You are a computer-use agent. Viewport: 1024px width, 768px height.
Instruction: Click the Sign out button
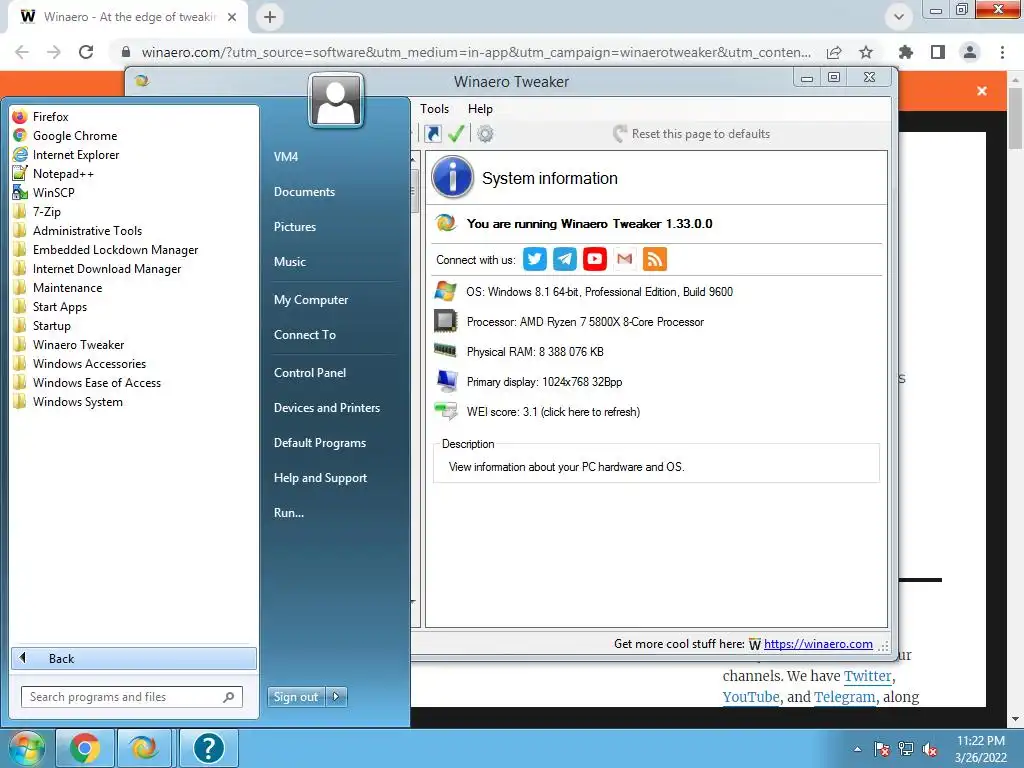pyautogui.click(x=296, y=697)
